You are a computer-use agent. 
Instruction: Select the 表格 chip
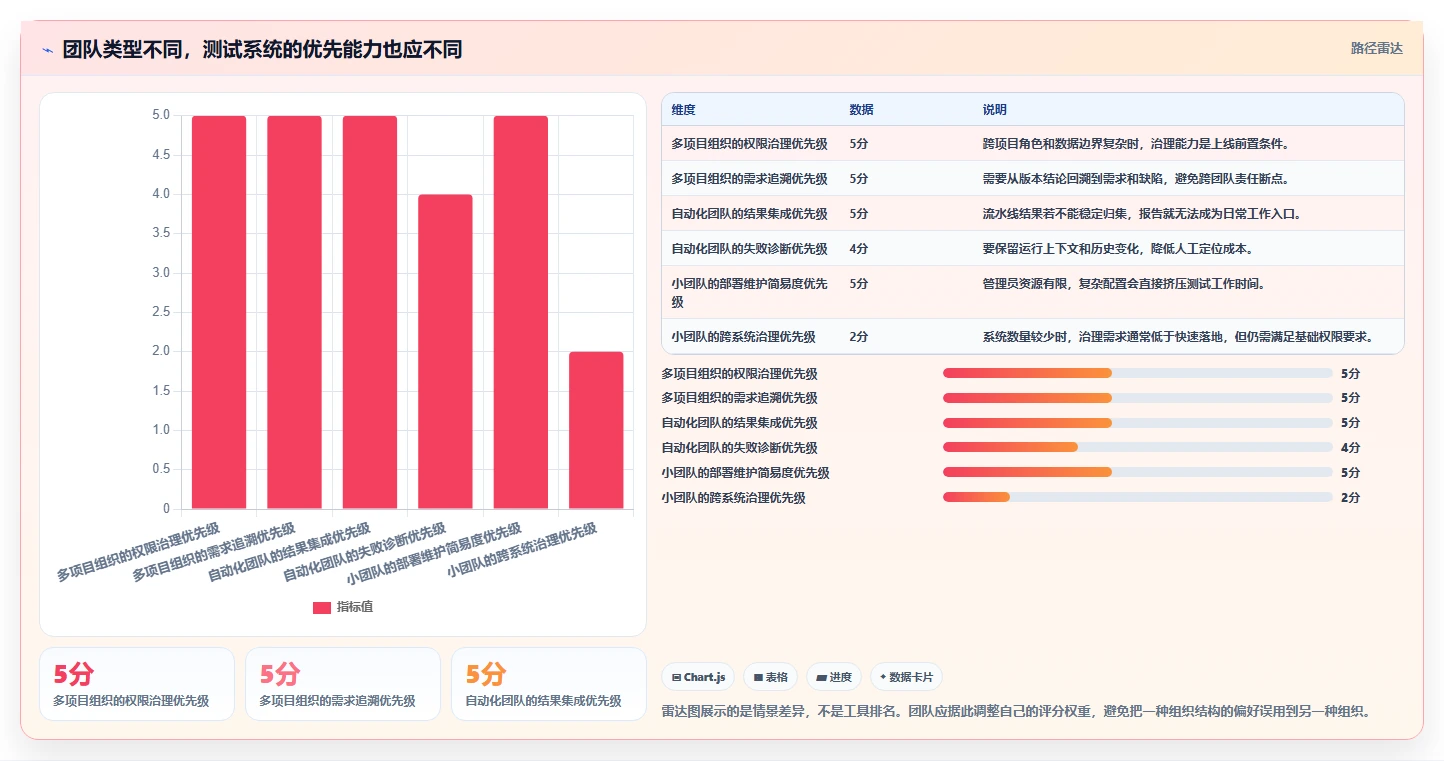click(x=770, y=677)
